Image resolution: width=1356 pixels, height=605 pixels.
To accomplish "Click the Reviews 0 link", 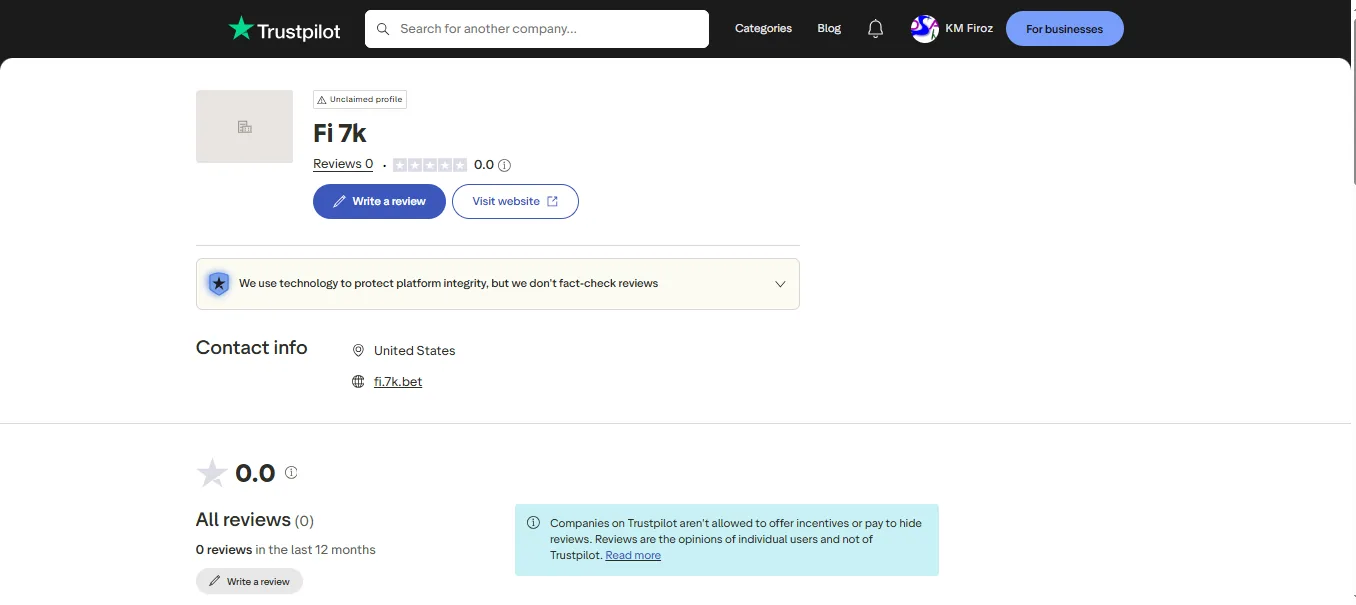I will click(x=343, y=164).
